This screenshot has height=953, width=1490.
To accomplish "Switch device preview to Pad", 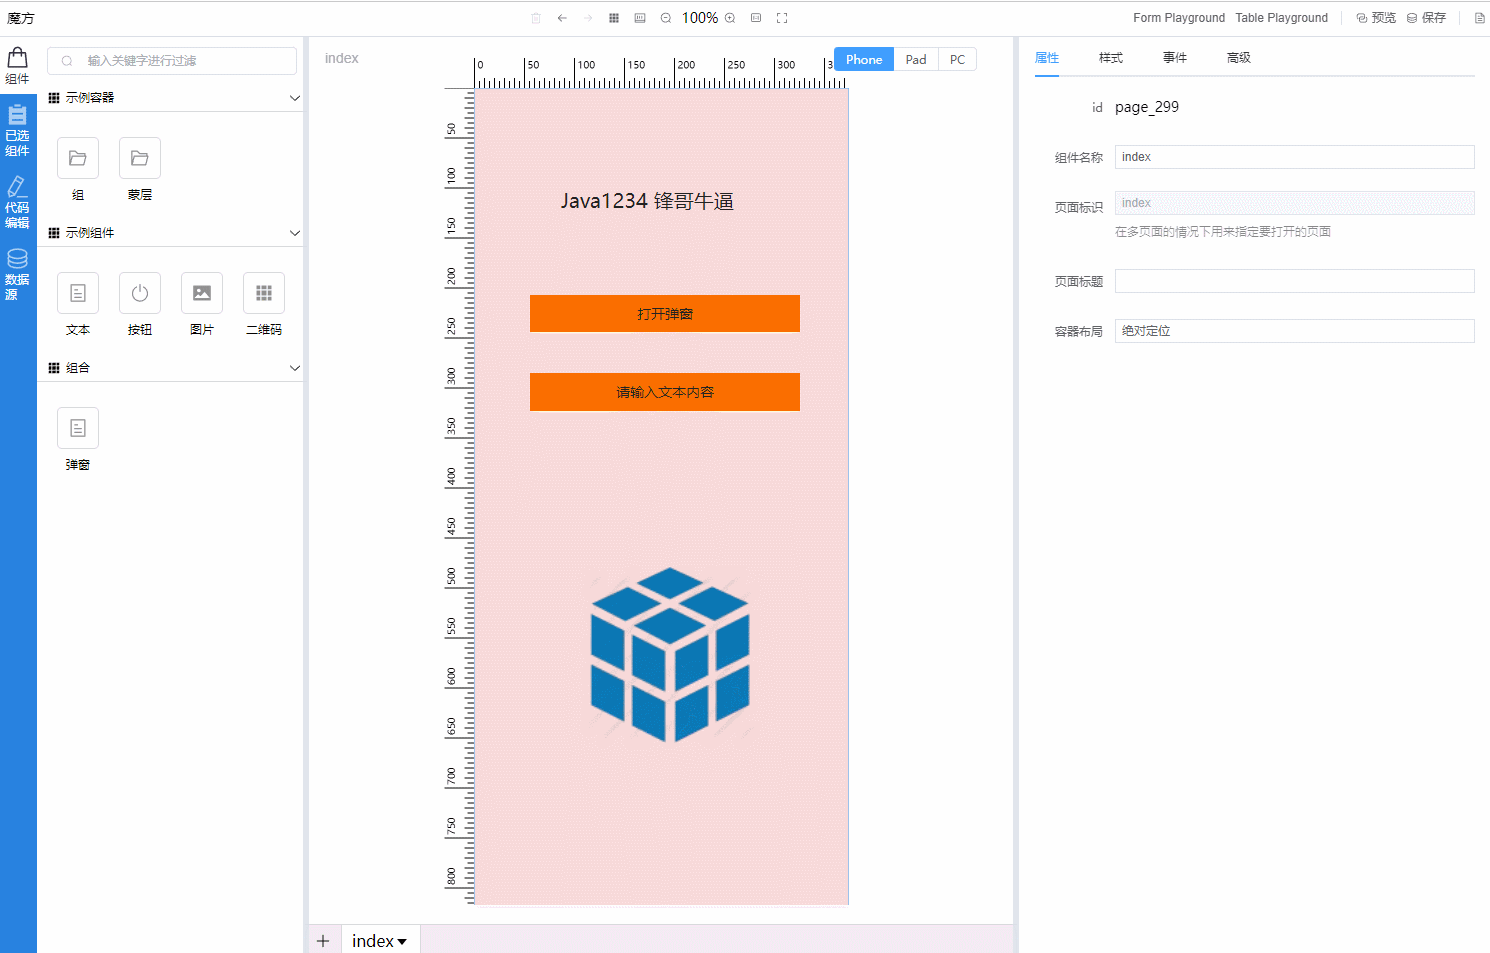I will point(916,60).
